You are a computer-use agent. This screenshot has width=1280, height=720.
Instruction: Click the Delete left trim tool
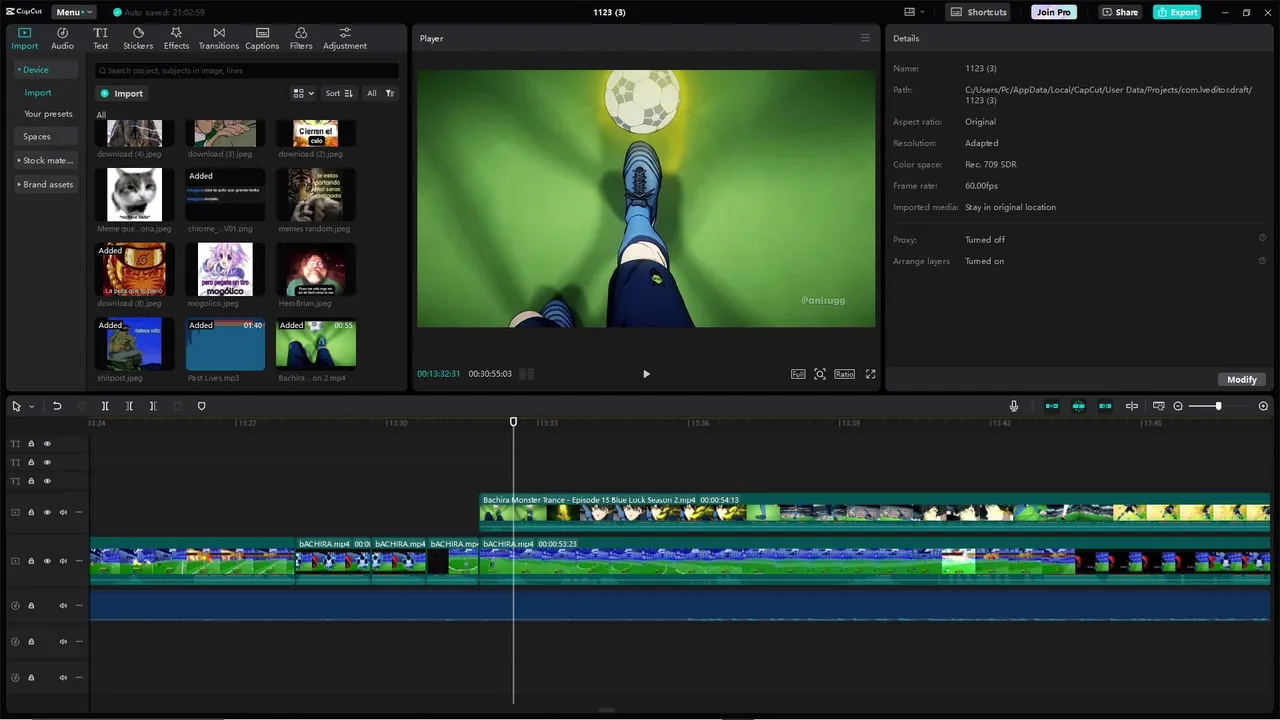pos(129,406)
